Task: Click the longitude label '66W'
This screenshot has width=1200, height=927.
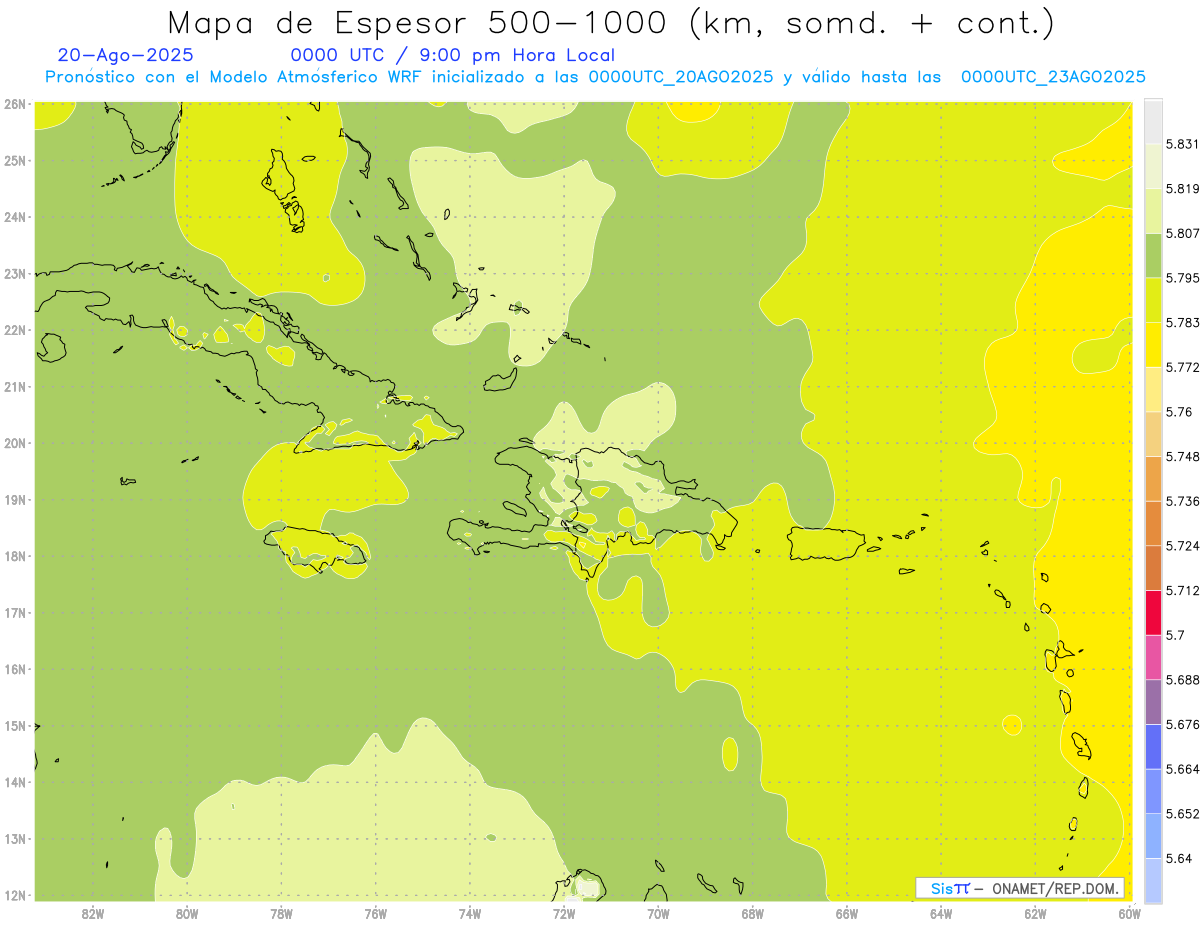Action: (847, 912)
